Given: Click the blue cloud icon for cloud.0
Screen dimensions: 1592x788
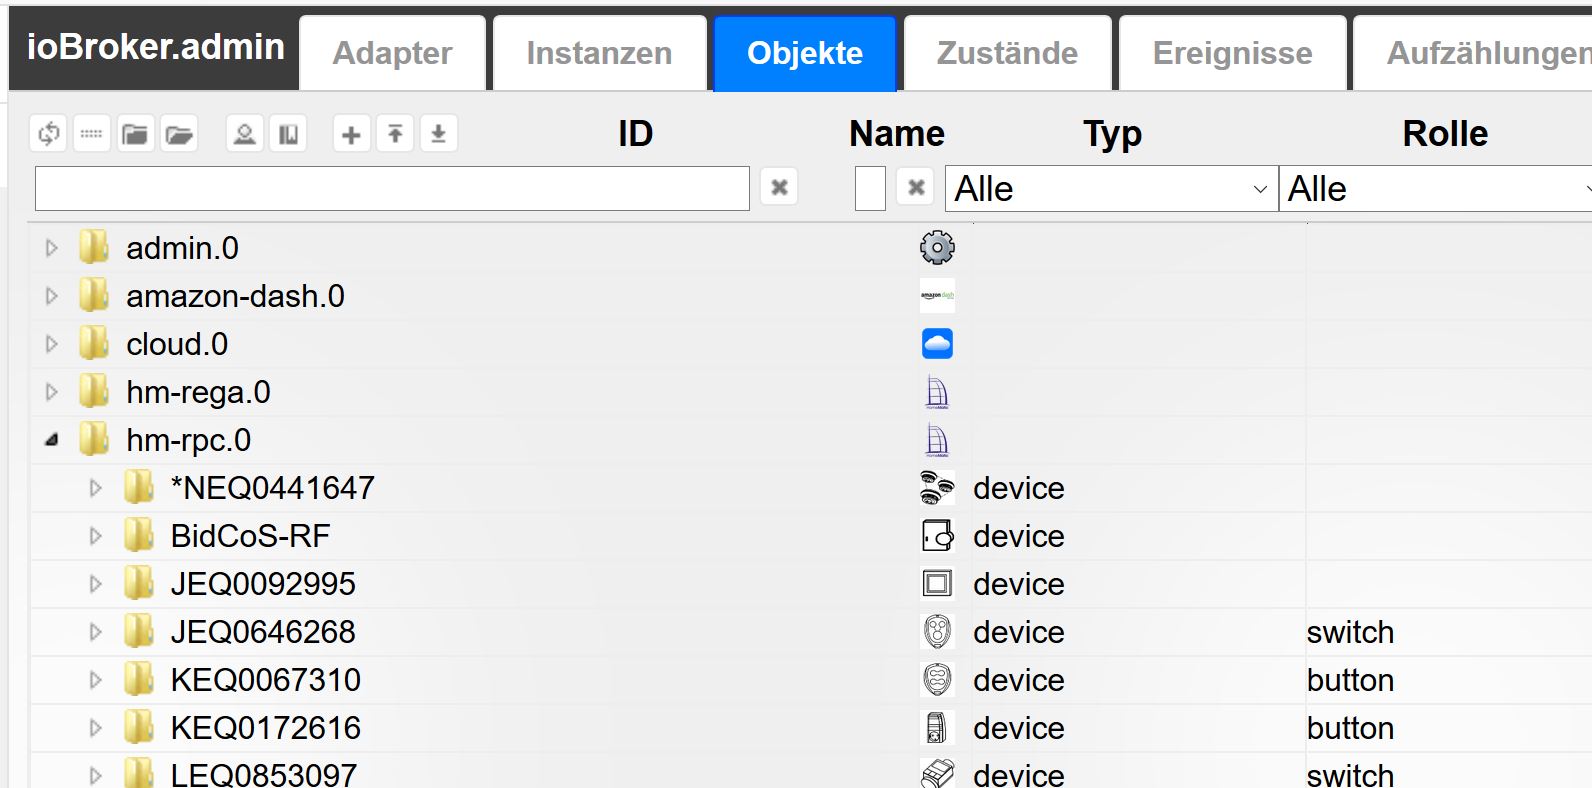Looking at the screenshot, I should (x=937, y=344).
